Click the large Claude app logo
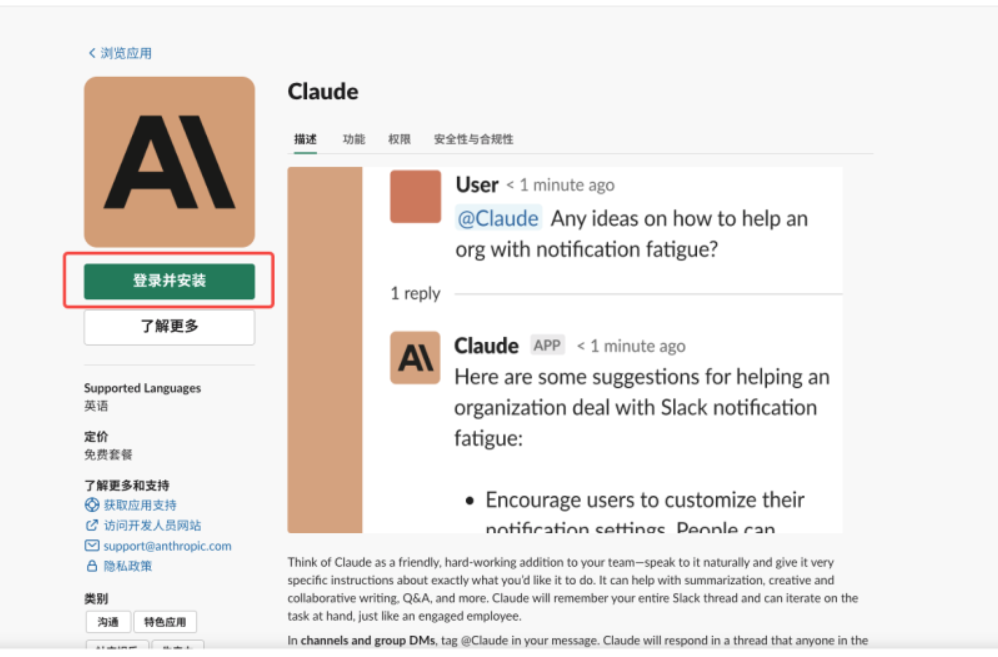This screenshot has height=657, width=998. click(169, 162)
